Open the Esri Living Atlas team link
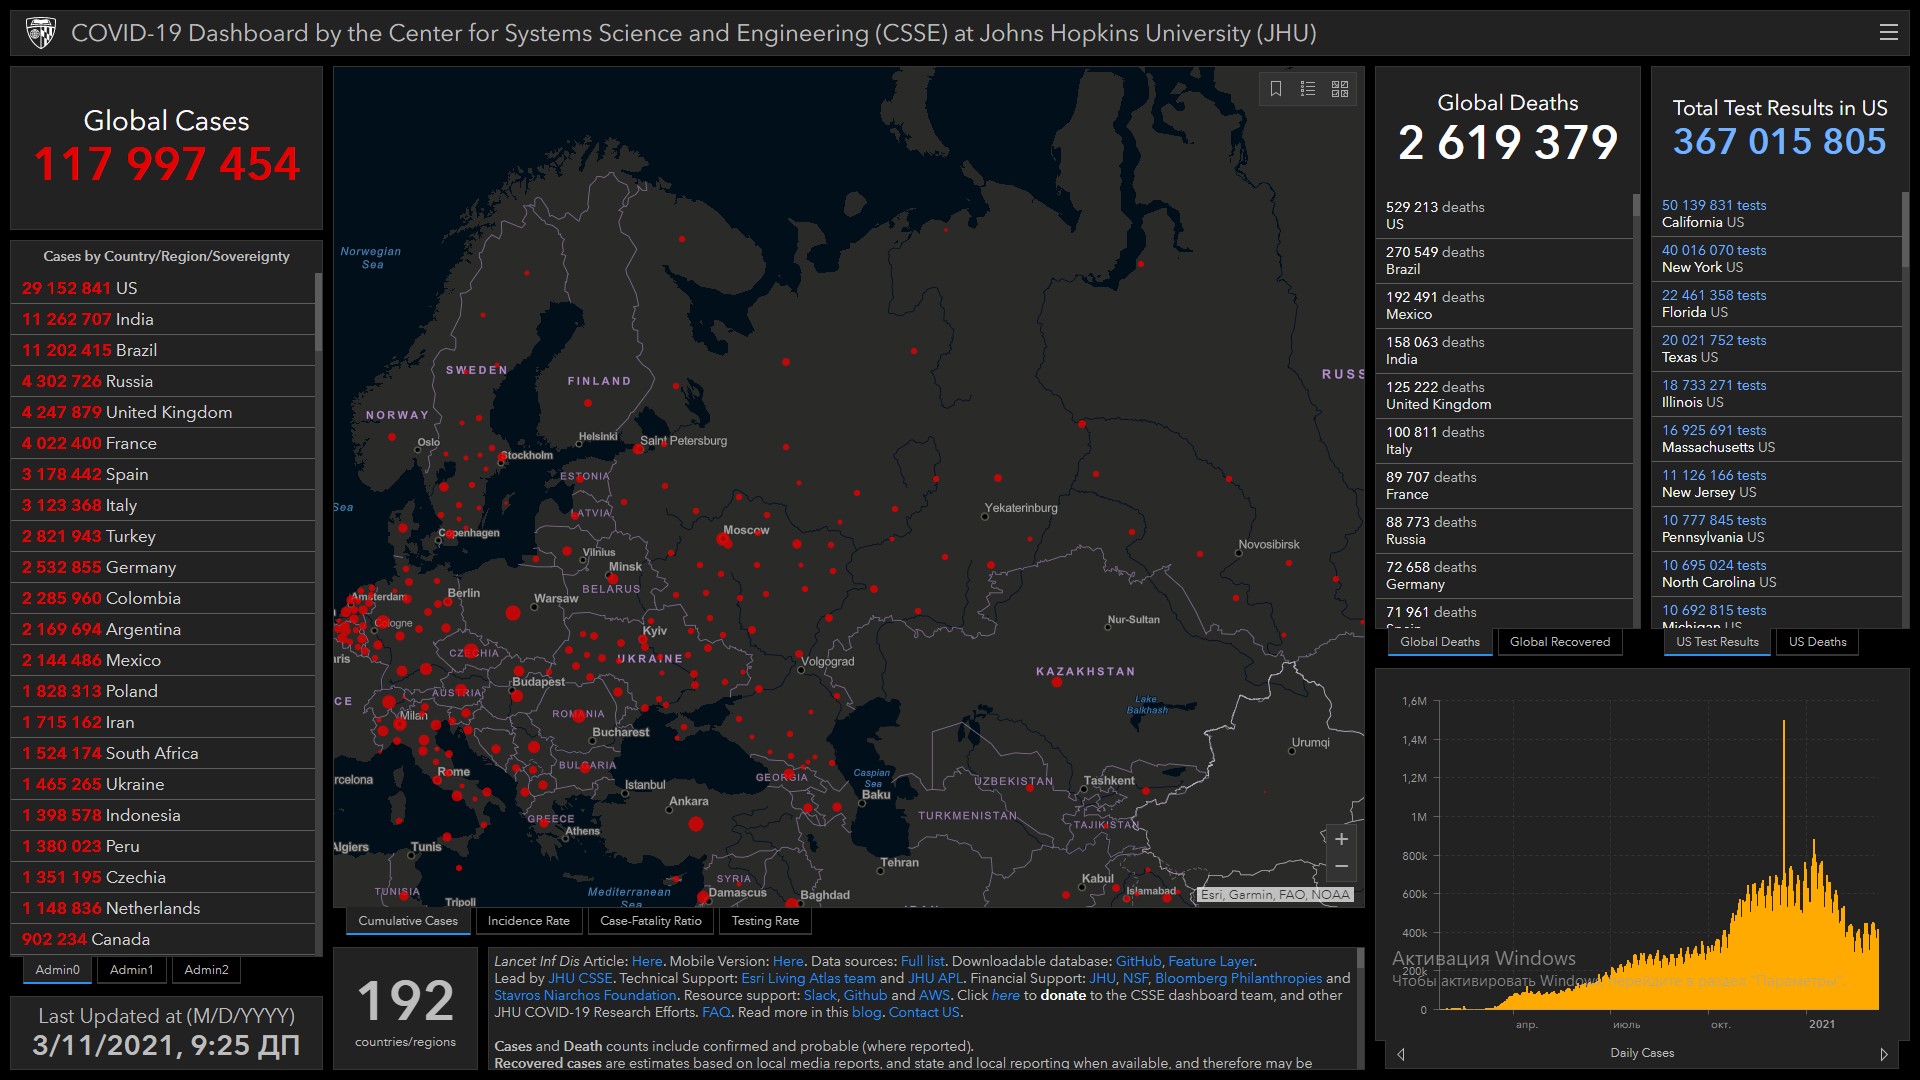 [x=808, y=978]
